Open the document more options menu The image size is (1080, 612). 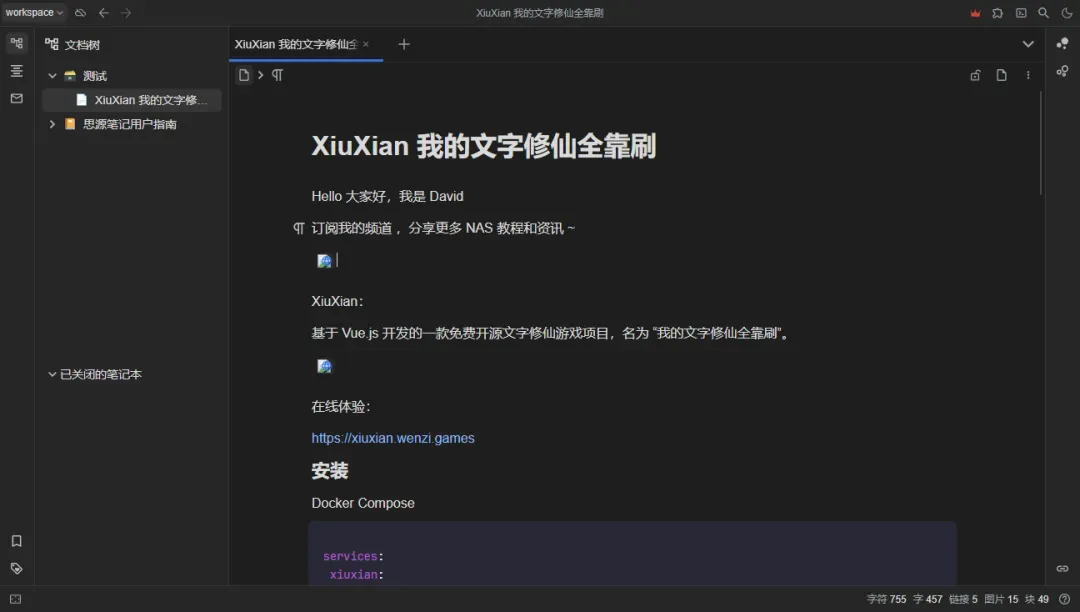pyautogui.click(x=1028, y=75)
